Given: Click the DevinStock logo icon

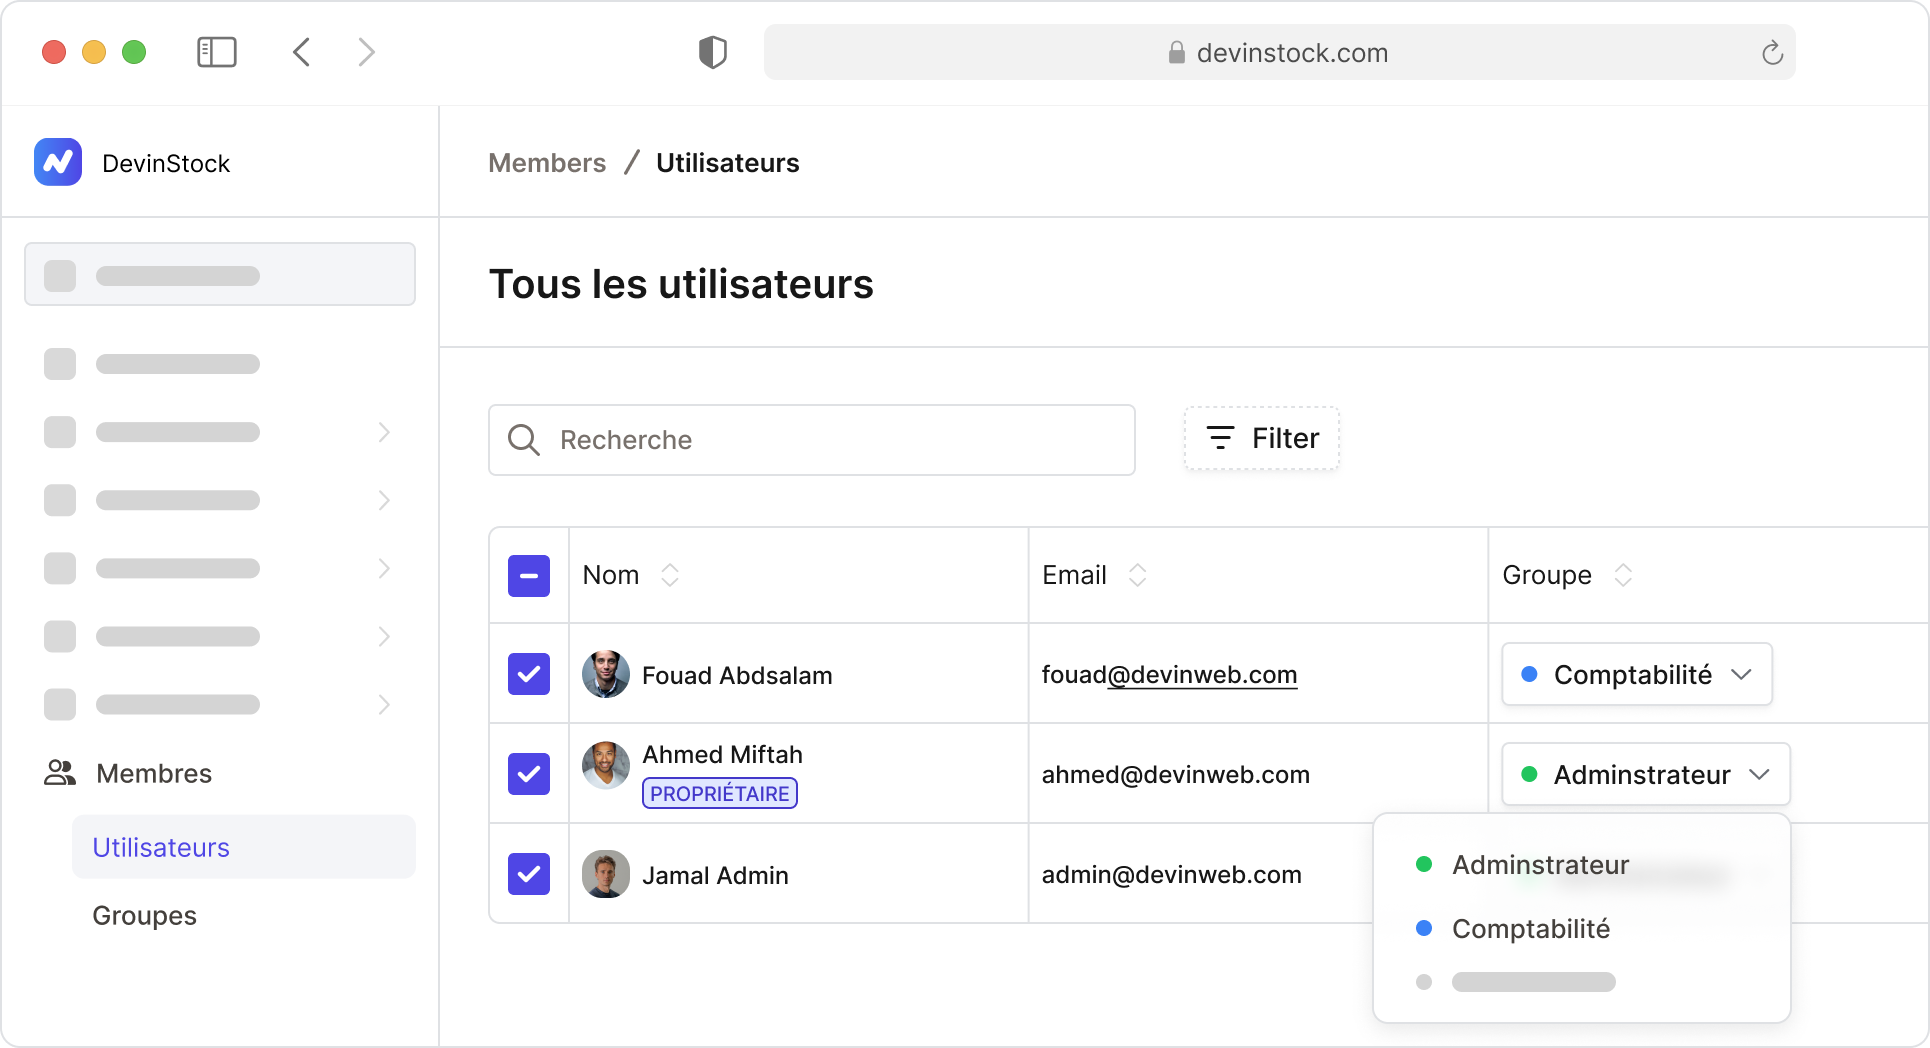Looking at the screenshot, I should point(58,162).
